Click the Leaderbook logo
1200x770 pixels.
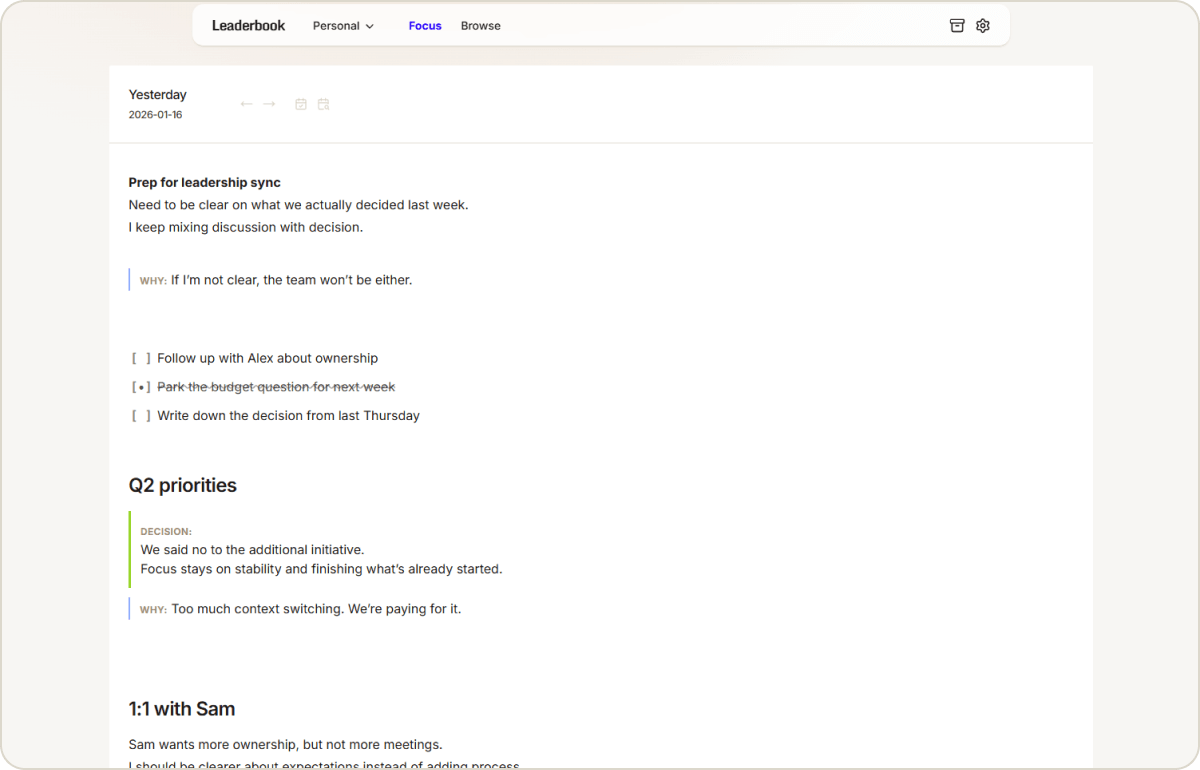tap(248, 26)
